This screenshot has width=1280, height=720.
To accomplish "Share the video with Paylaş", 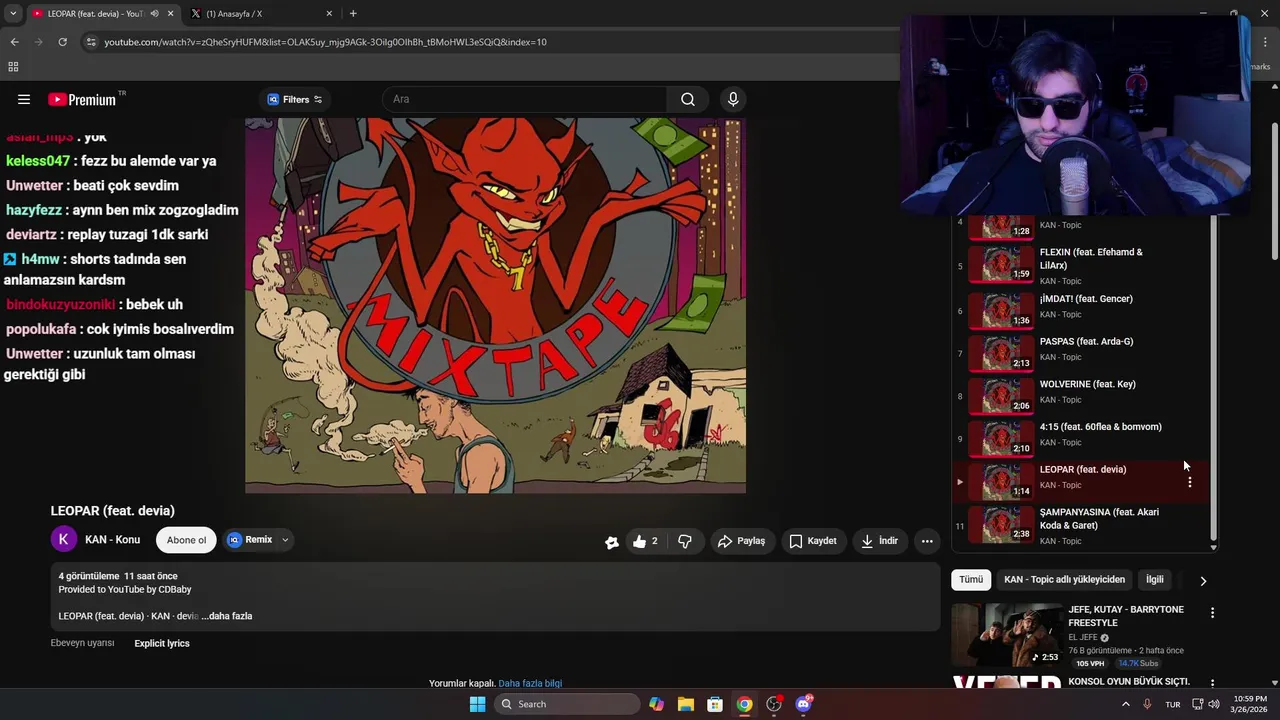I will pos(741,541).
